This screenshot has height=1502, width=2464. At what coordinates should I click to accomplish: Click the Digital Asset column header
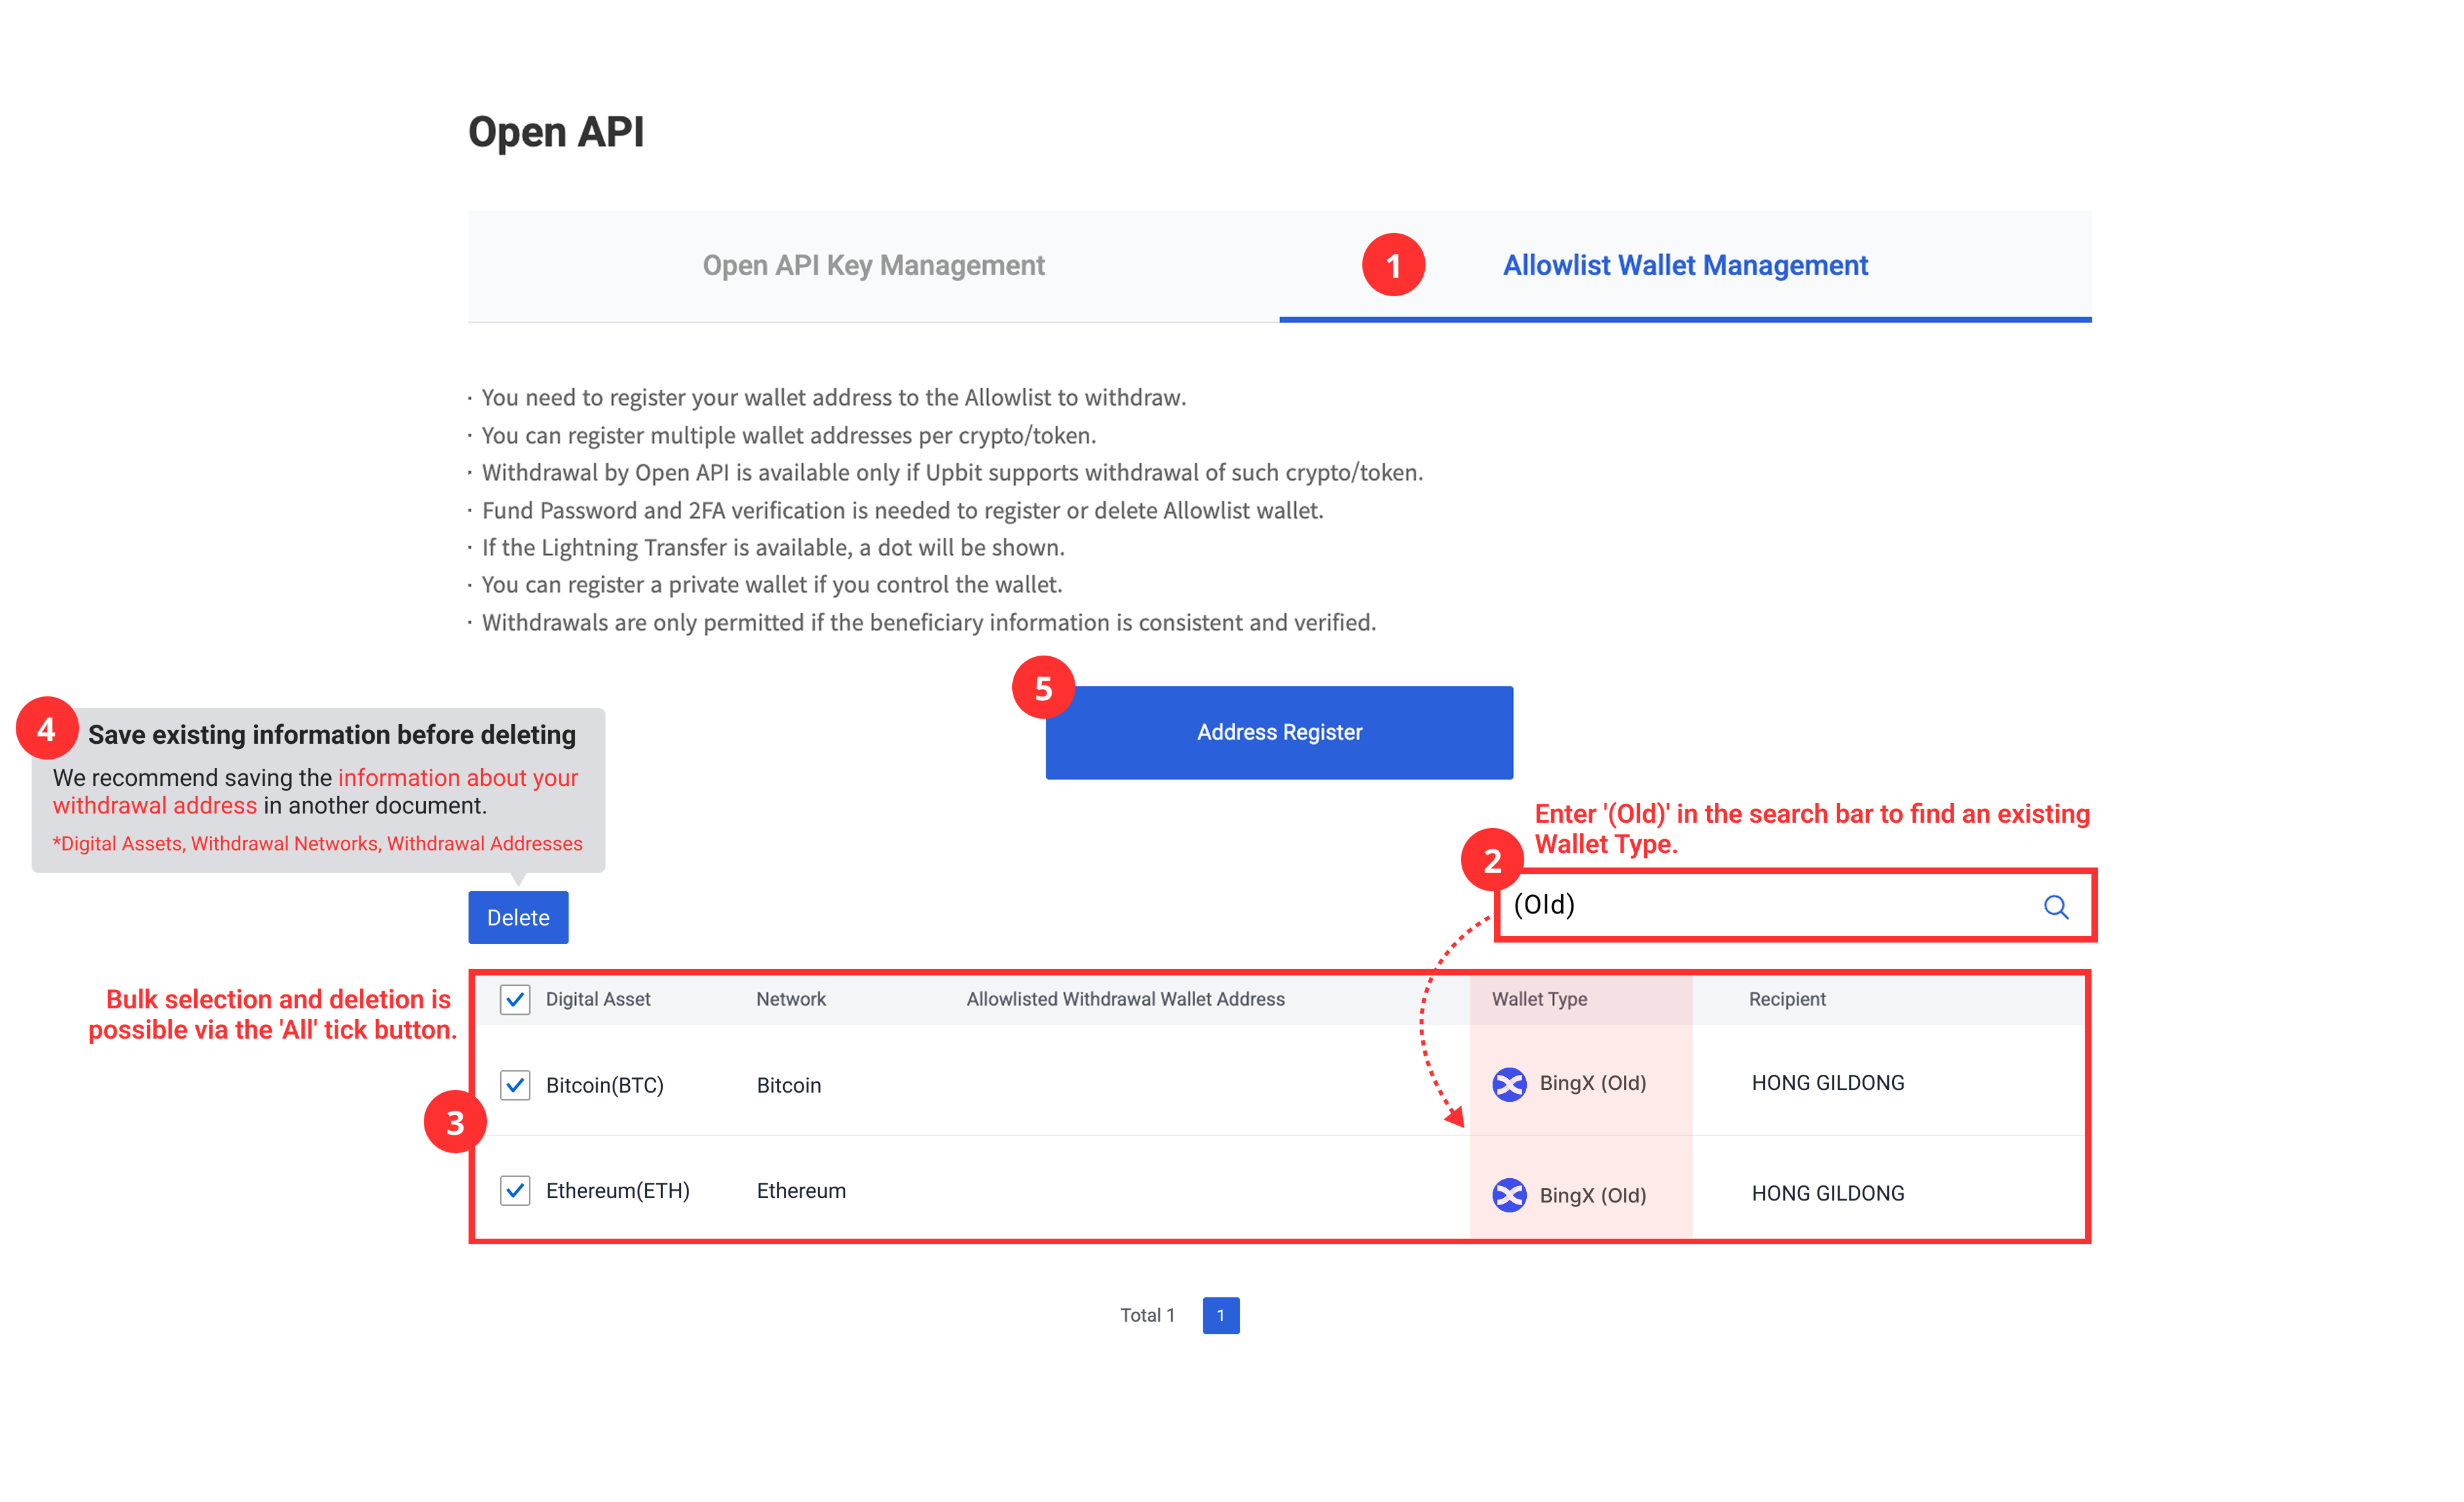(x=598, y=999)
